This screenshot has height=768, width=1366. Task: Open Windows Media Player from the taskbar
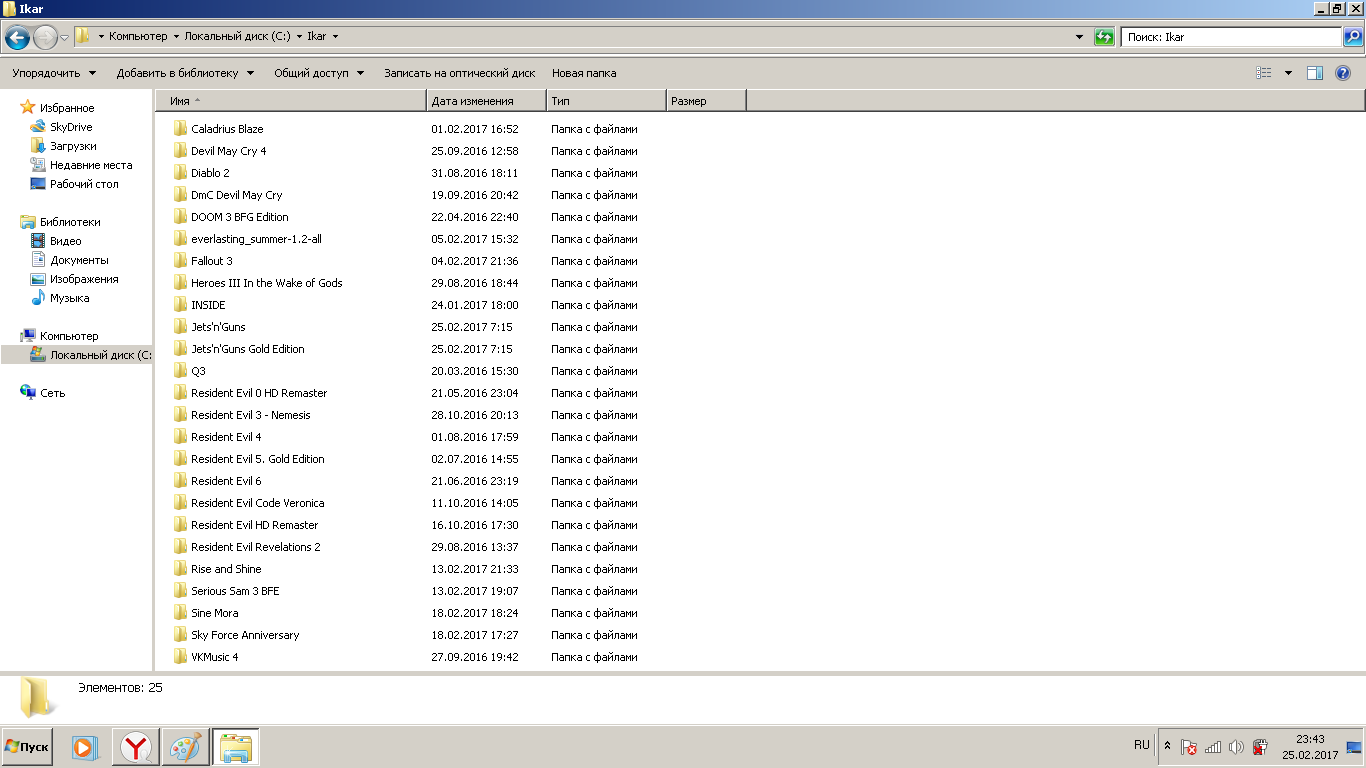[85, 747]
